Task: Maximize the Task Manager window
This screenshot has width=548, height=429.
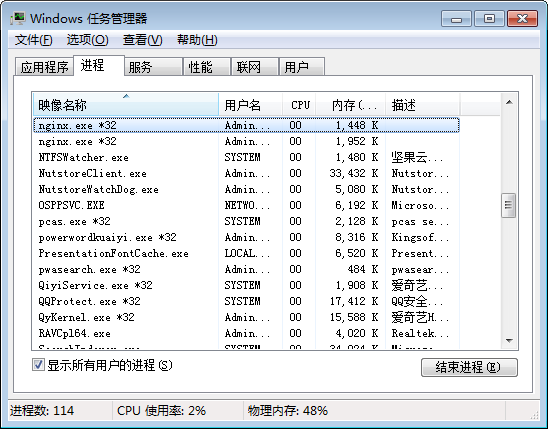Action: pyautogui.click(x=489, y=19)
